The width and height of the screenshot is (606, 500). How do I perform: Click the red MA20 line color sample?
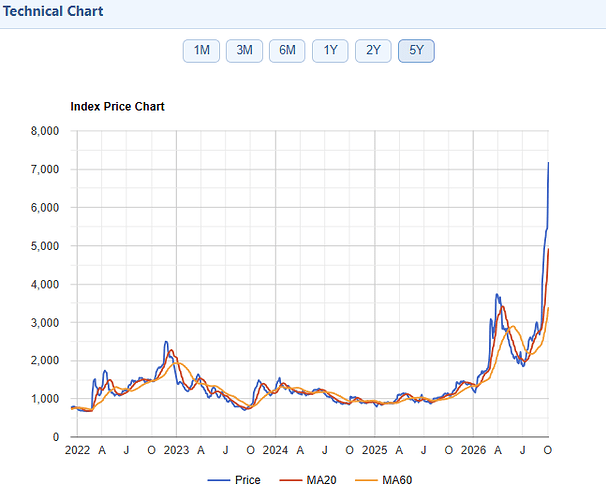click(x=291, y=480)
